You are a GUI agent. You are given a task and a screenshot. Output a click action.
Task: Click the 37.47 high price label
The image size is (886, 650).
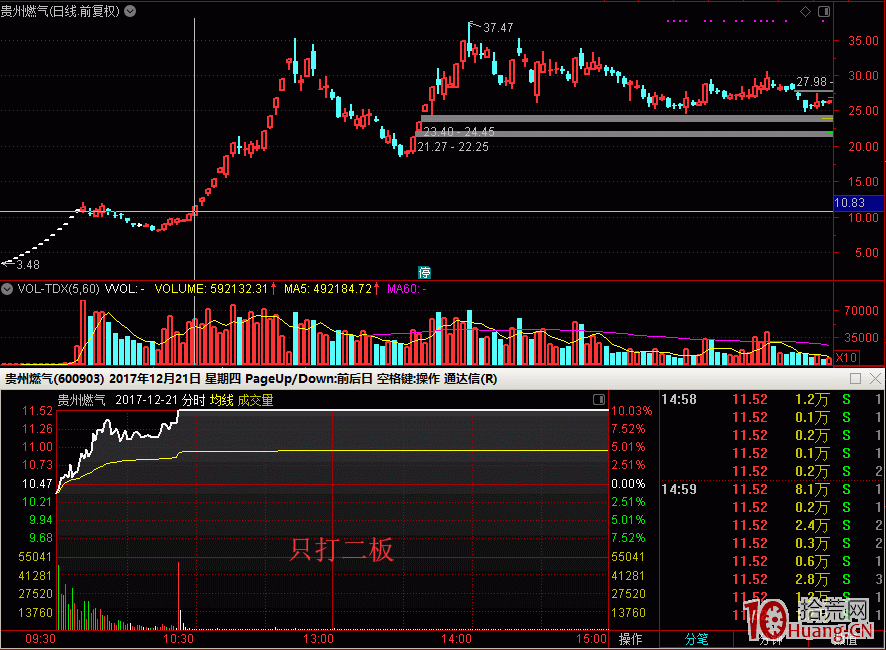tap(498, 28)
